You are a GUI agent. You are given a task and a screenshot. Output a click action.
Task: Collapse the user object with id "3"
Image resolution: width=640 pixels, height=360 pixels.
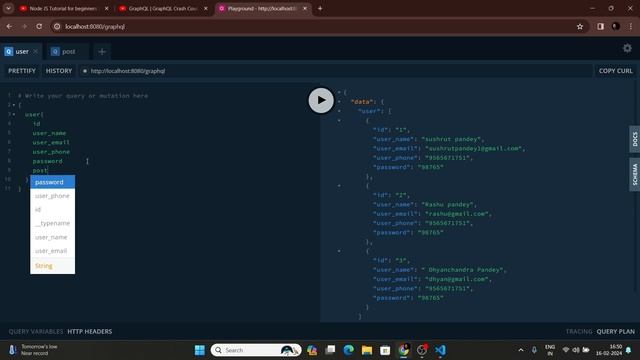pyautogui.click(x=339, y=251)
